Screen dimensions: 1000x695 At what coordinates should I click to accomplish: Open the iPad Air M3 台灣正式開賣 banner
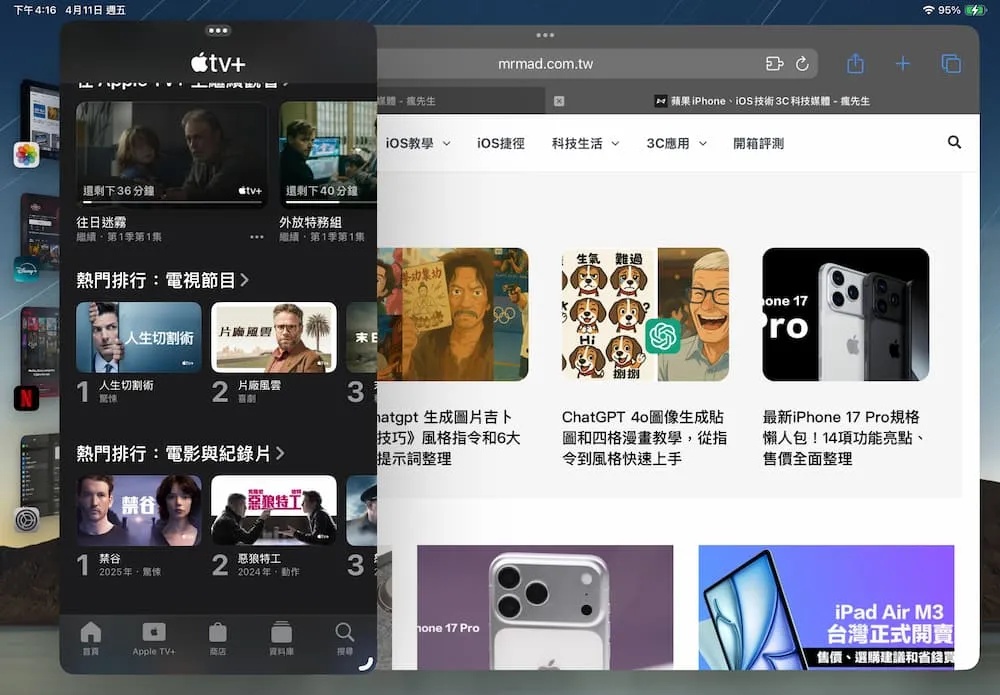click(826, 607)
